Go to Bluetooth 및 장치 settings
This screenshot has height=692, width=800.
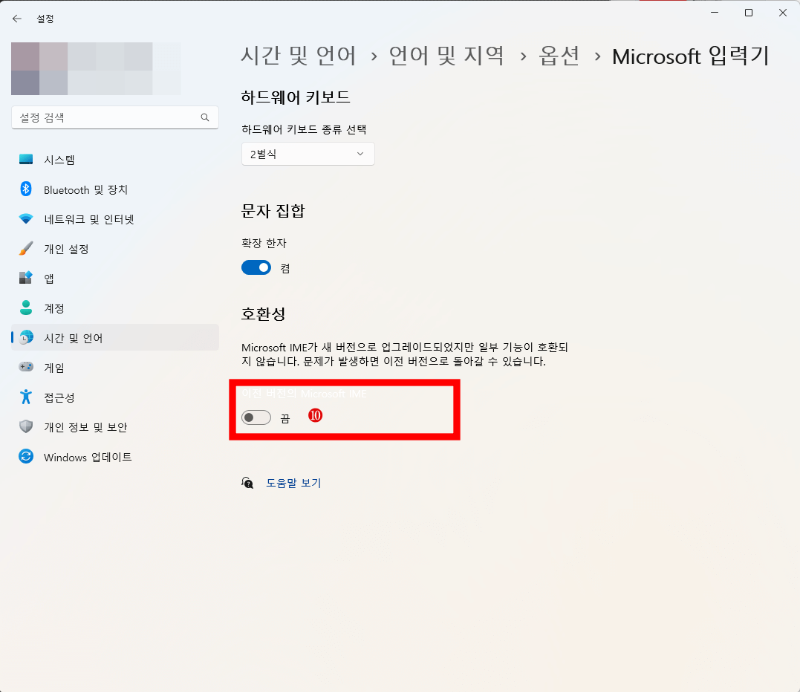point(115,189)
